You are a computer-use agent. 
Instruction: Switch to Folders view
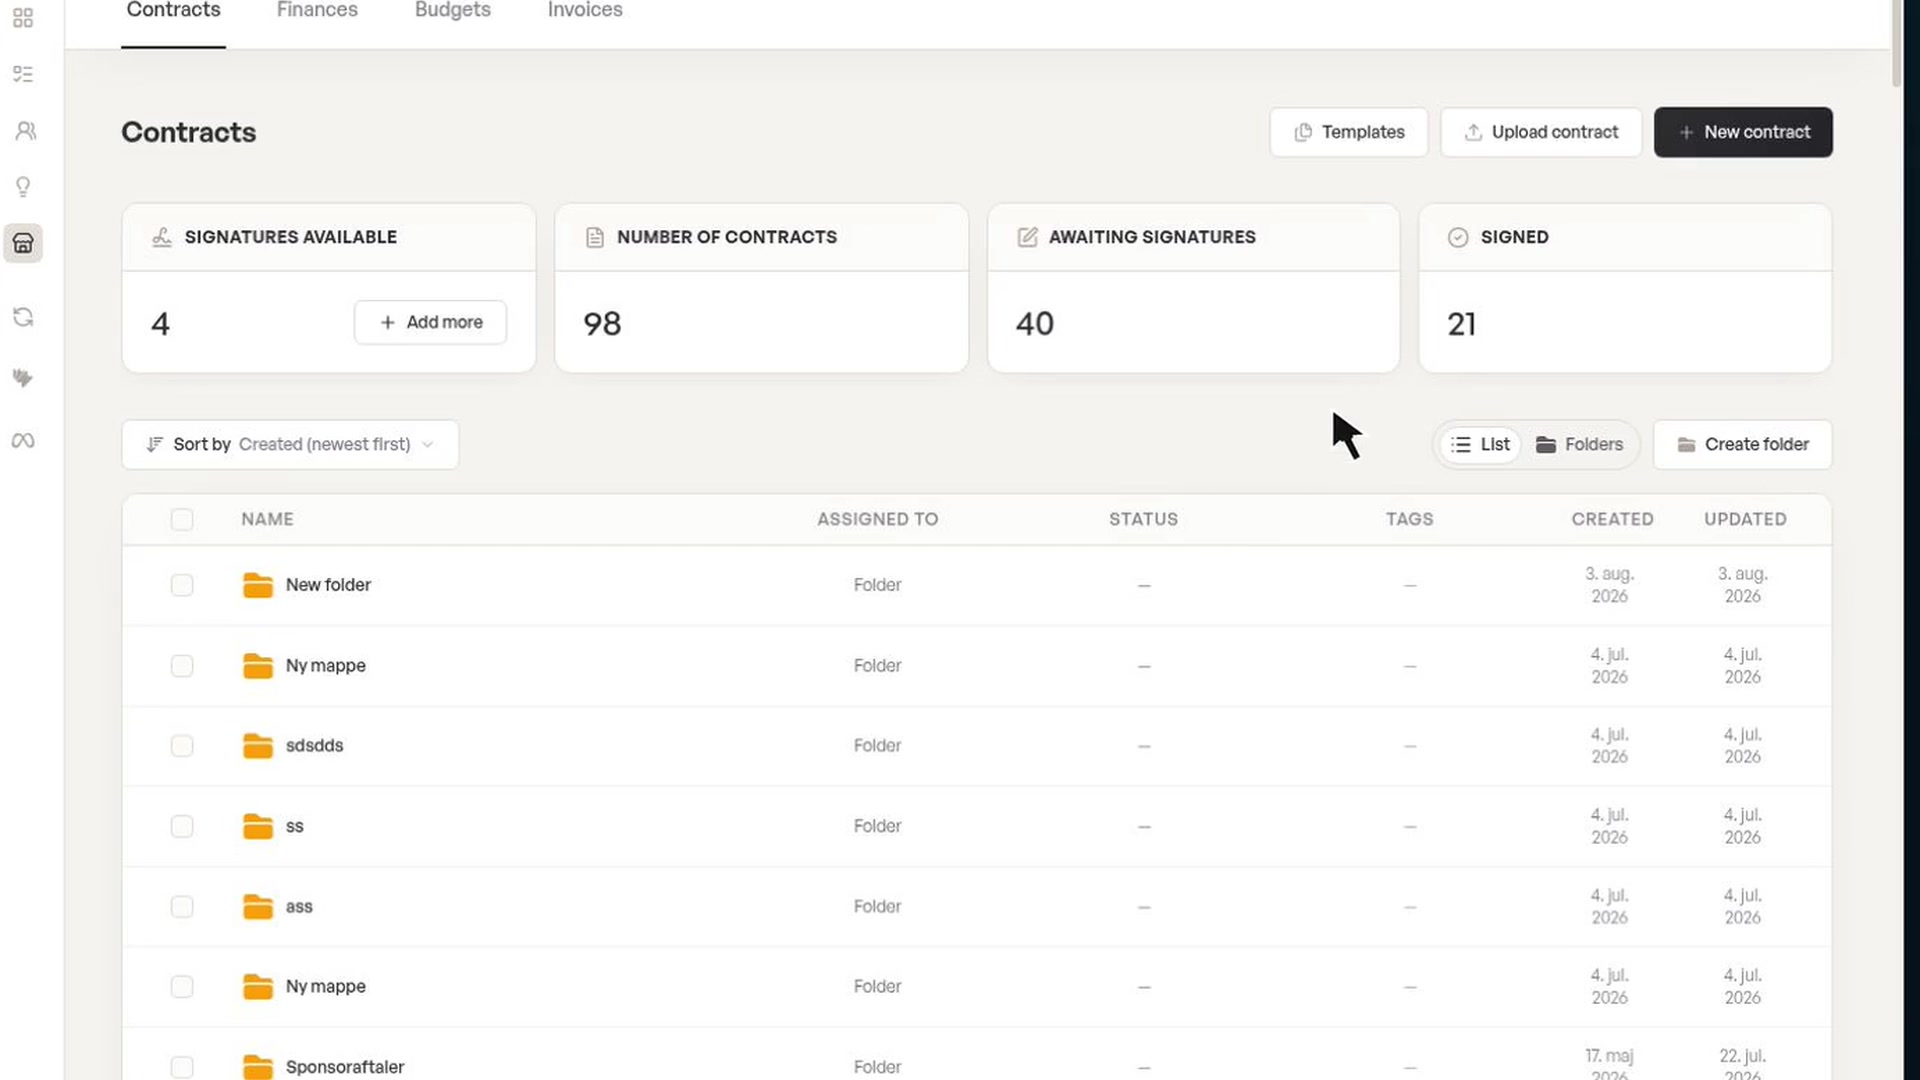click(1579, 444)
